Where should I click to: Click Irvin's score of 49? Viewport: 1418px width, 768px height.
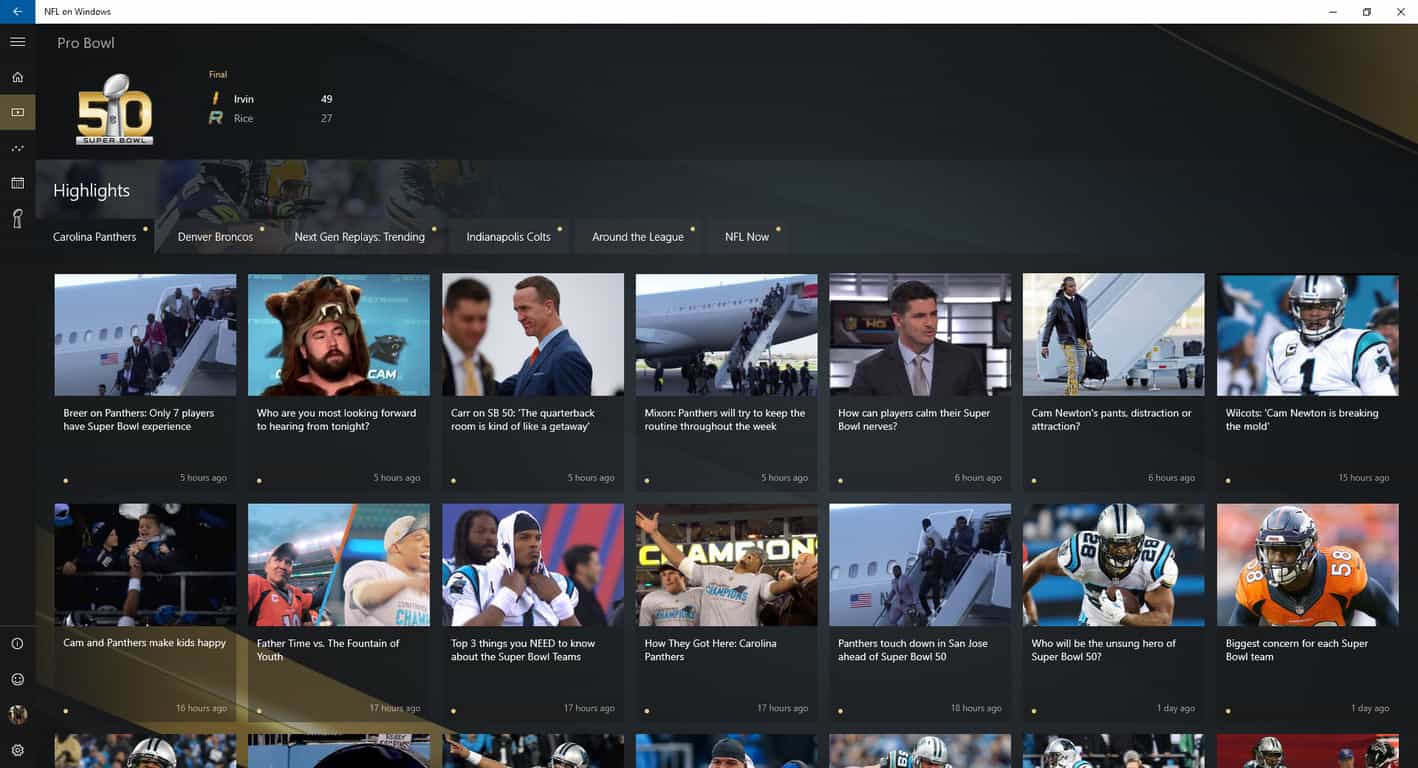click(327, 99)
